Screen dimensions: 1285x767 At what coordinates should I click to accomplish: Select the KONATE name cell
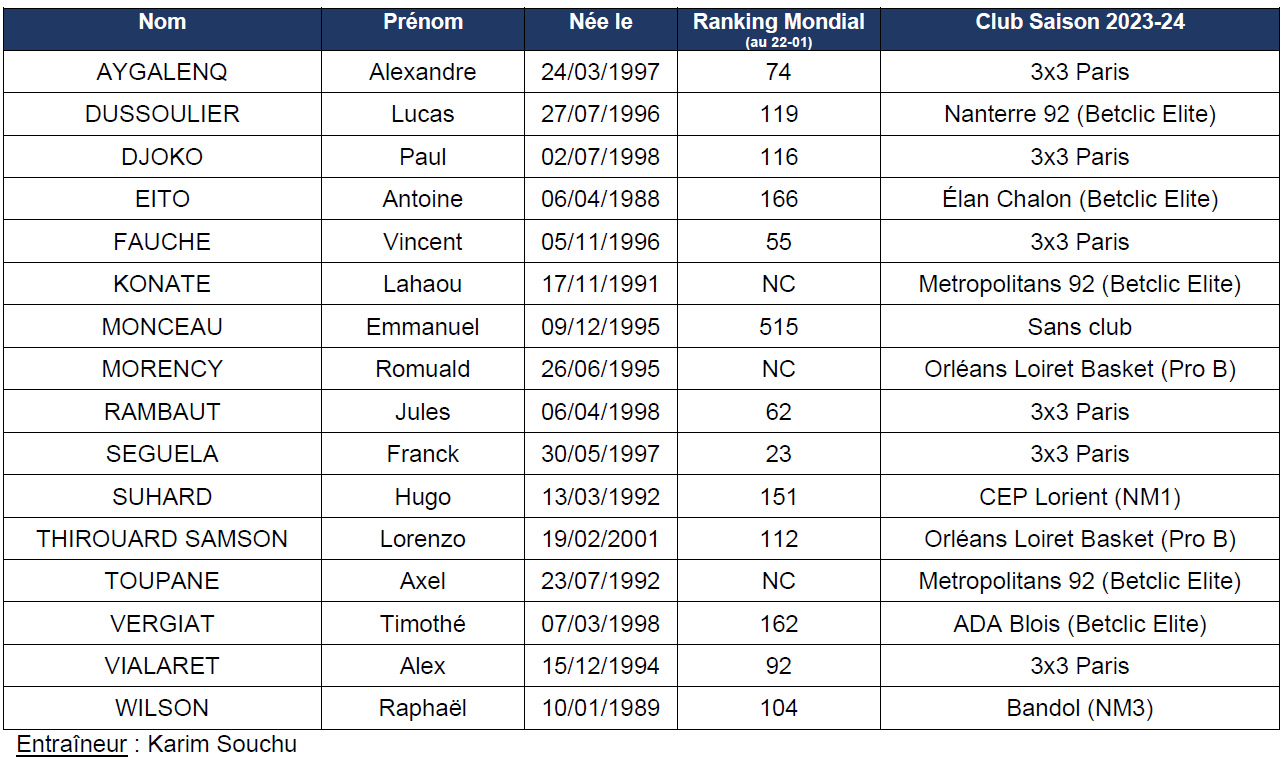(162, 284)
